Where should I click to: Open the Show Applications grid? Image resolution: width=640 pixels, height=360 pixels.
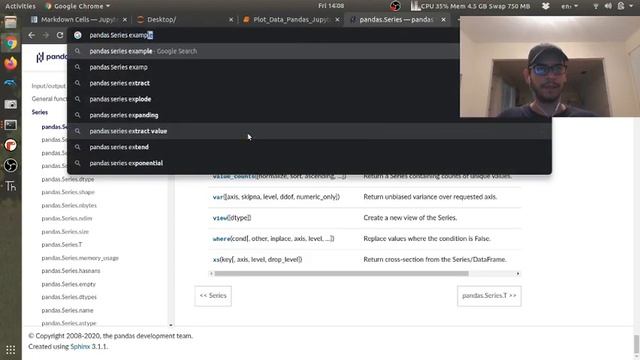(x=11, y=350)
